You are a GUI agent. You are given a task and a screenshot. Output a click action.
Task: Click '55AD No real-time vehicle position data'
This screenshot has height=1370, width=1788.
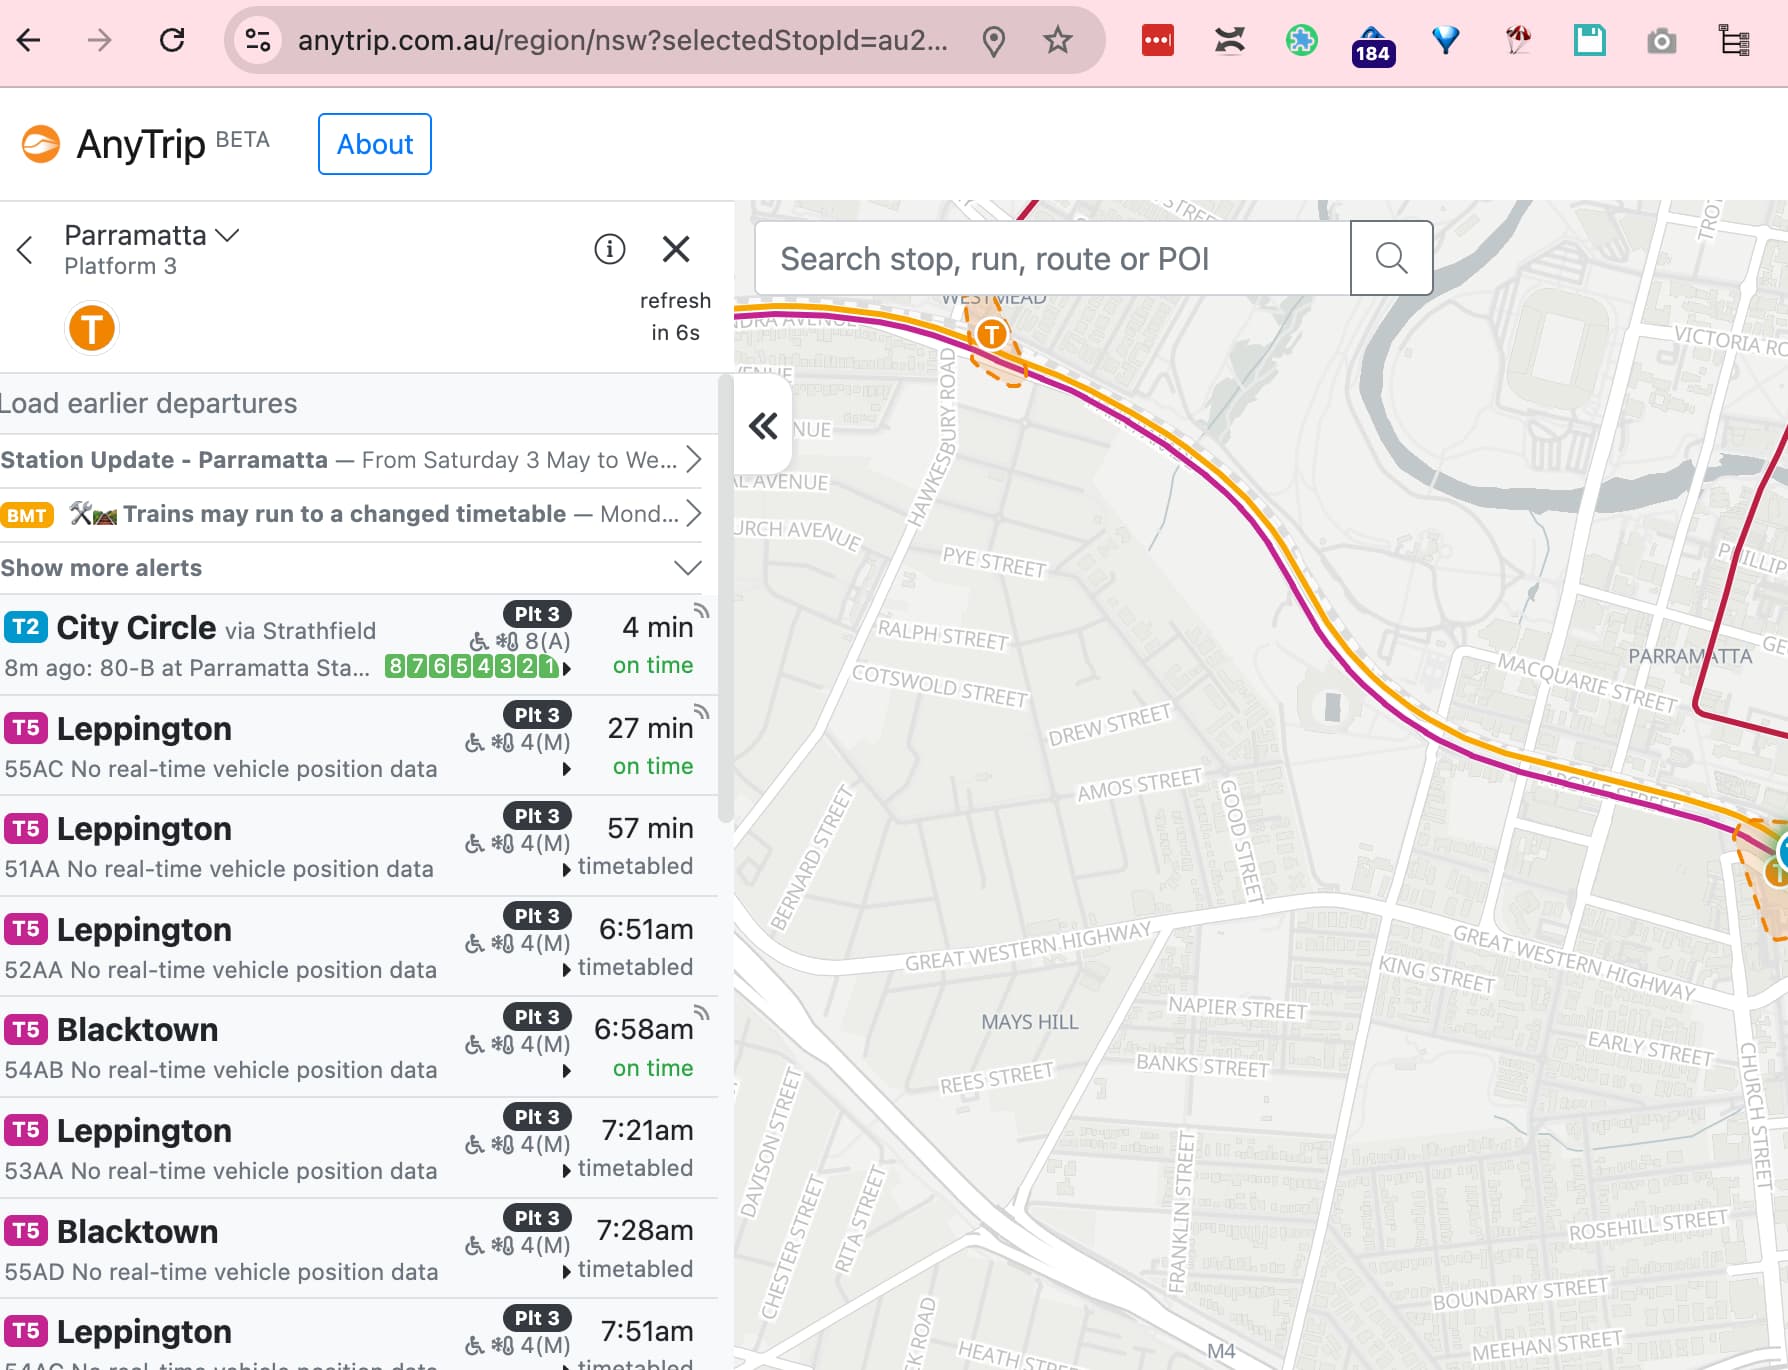(x=221, y=1272)
